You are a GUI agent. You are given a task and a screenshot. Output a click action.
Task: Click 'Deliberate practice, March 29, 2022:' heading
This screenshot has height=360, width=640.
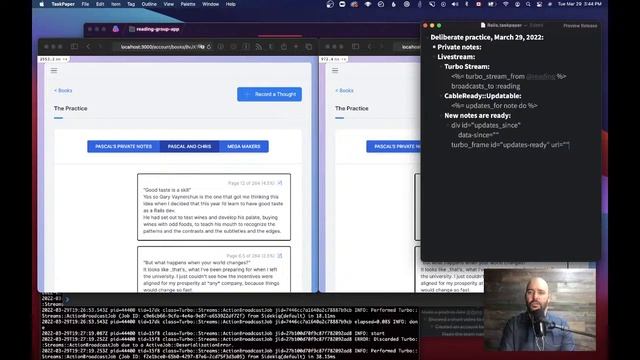[x=487, y=37]
